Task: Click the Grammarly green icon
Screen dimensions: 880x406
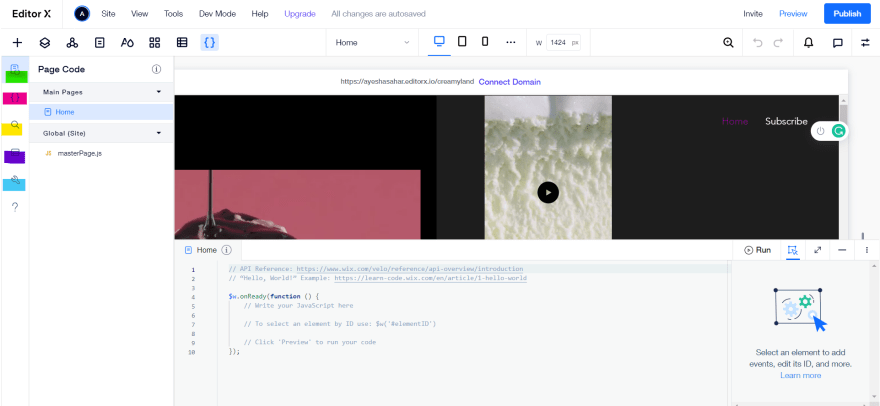Action: click(x=838, y=131)
